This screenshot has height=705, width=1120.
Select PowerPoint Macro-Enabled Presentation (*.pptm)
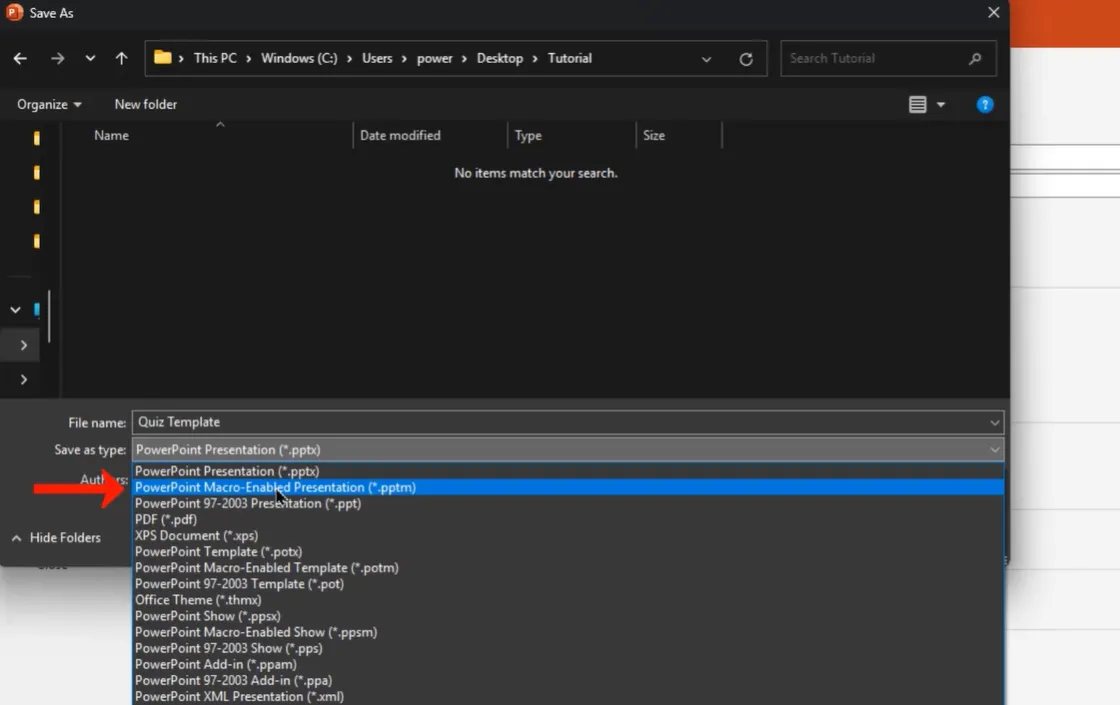[x=275, y=488]
